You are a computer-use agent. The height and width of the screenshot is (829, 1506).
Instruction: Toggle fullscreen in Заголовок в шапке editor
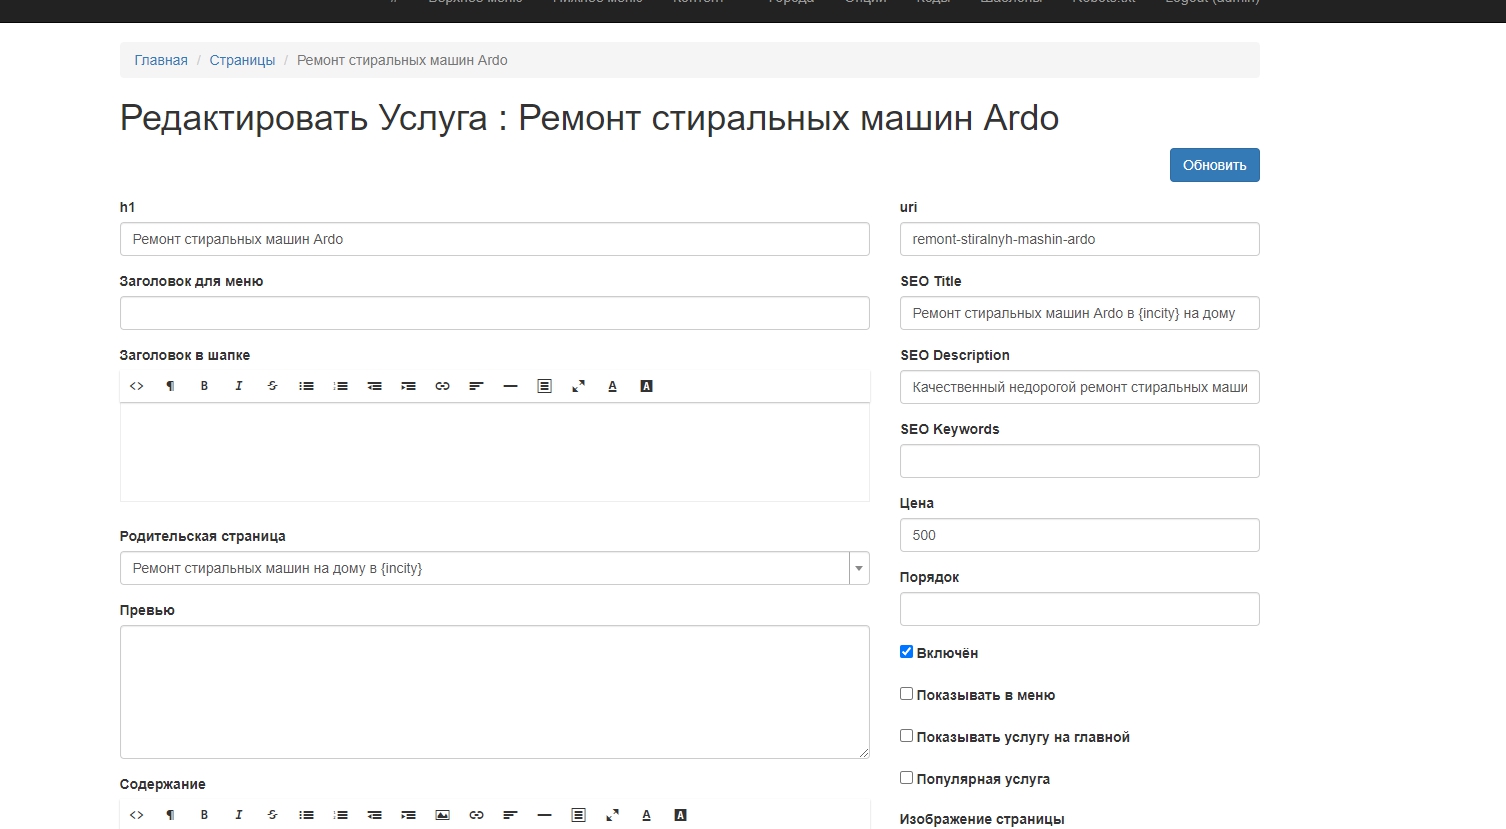tap(579, 386)
